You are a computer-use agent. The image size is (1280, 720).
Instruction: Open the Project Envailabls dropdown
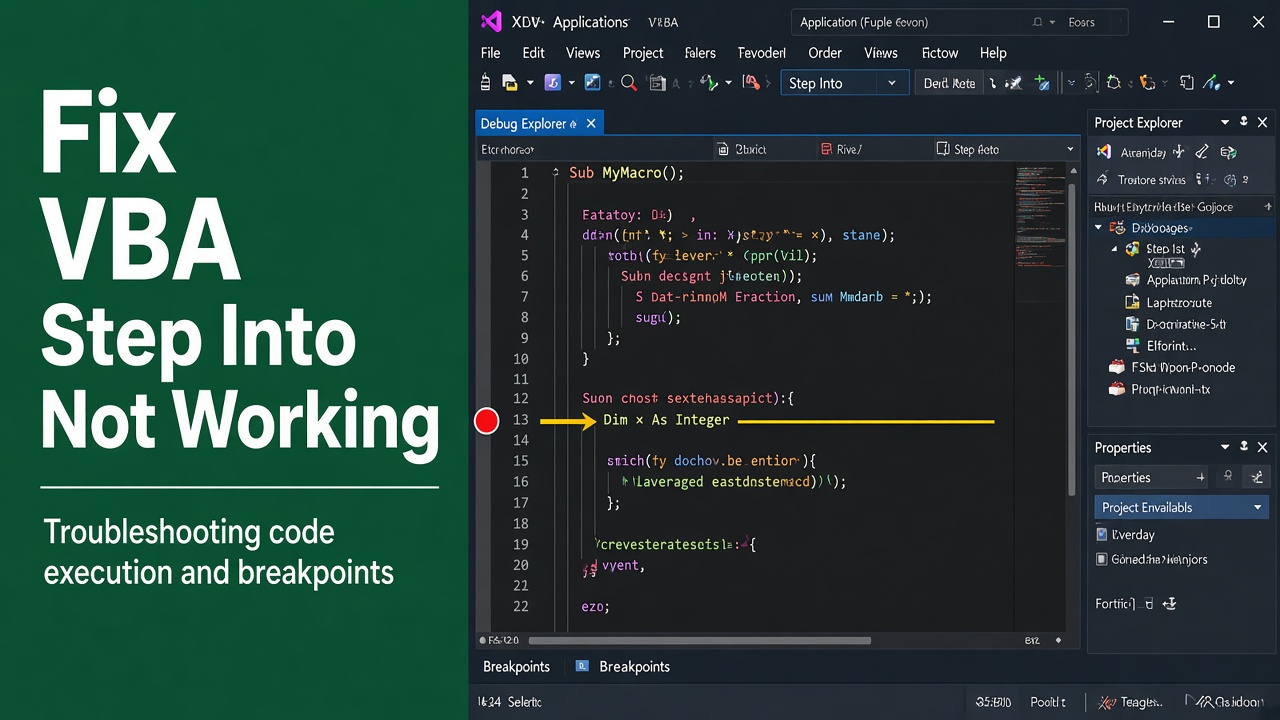coord(1258,507)
